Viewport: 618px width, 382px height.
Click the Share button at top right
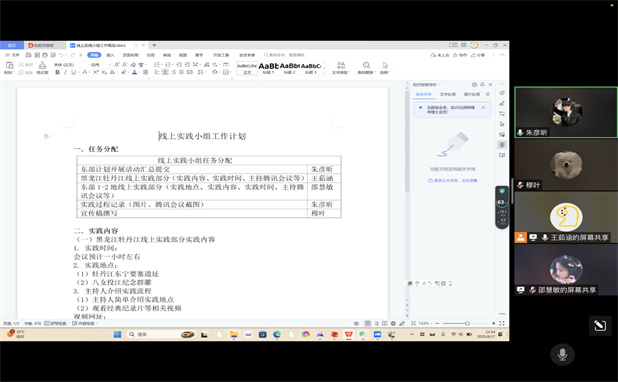pos(478,55)
